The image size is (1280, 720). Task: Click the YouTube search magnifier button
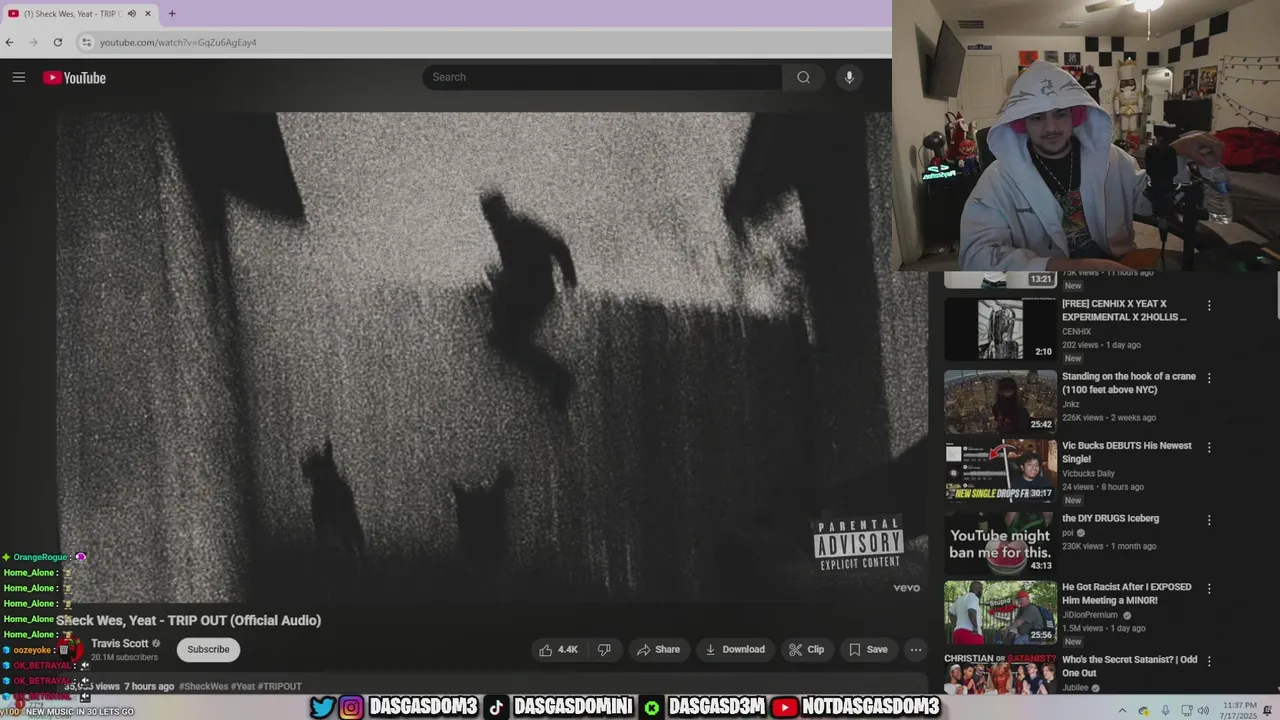click(803, 77)
